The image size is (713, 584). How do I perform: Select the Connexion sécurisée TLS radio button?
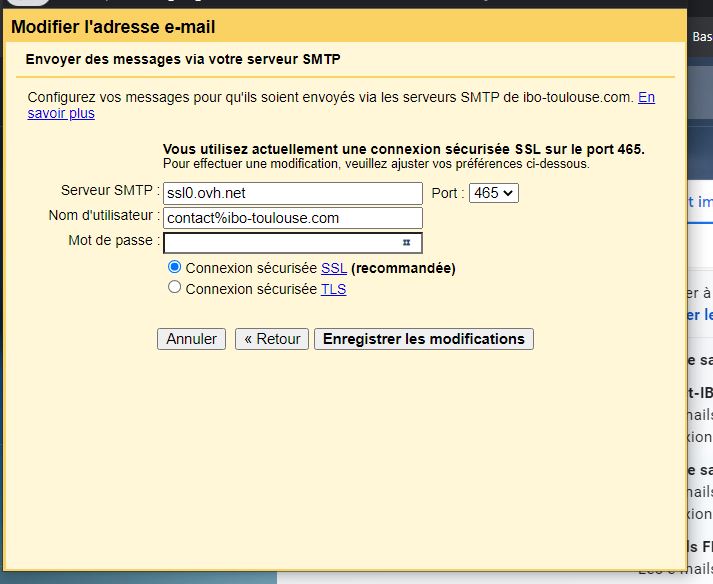click(175, 288)
